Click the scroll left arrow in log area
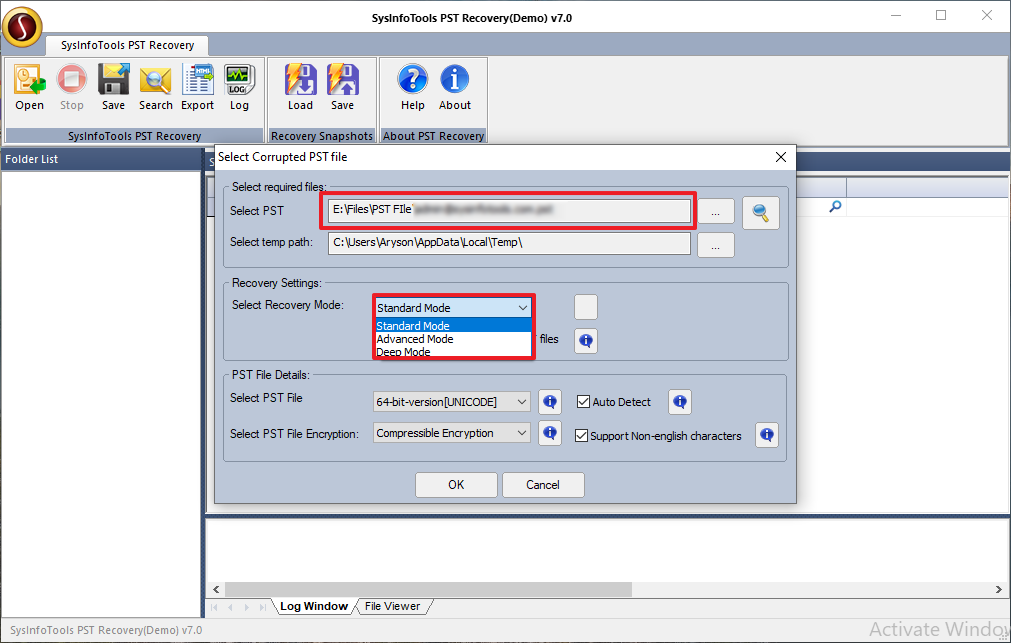This screenshot has height=643, width=1011. (216, 589)
